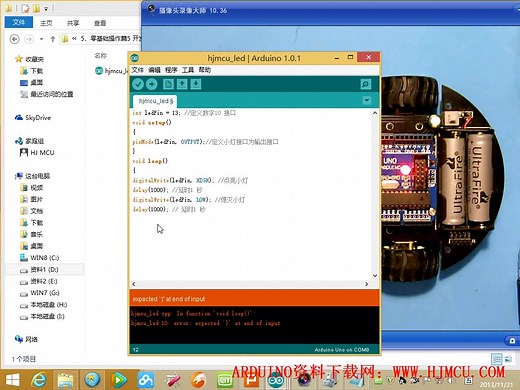This screenshot has width=520, height=390.
Task: Click the Open sketch up-arrow icon
Action: point(182,84)
